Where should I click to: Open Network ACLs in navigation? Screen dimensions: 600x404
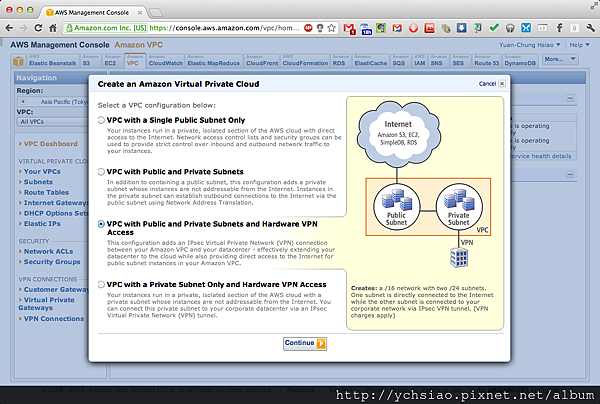(x=48, y=251)
